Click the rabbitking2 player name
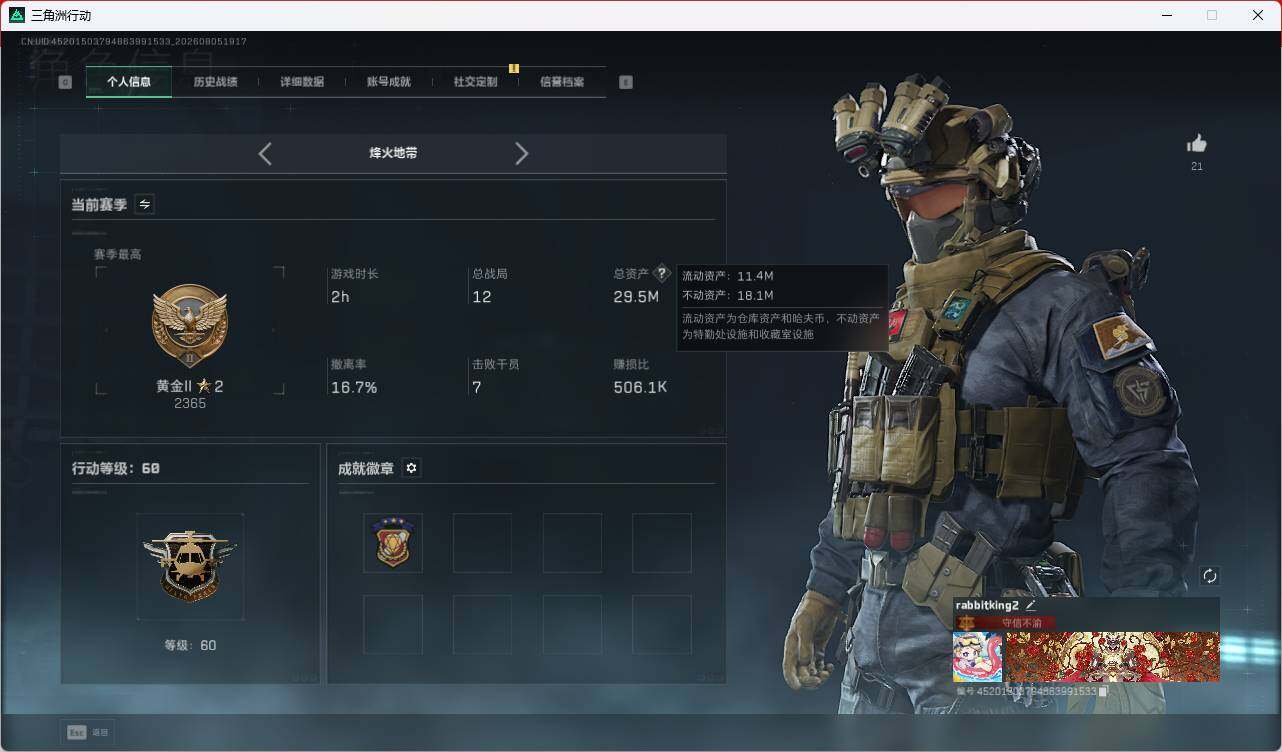This screenshot has width=1282, height=752. pyautogui.click(x=987, y=605)
